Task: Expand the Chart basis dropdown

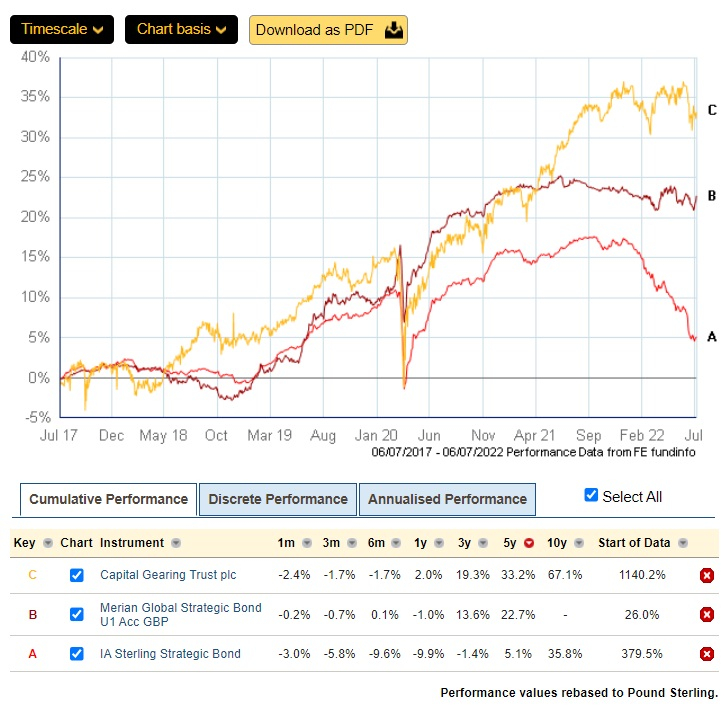Action: point(181,30)
